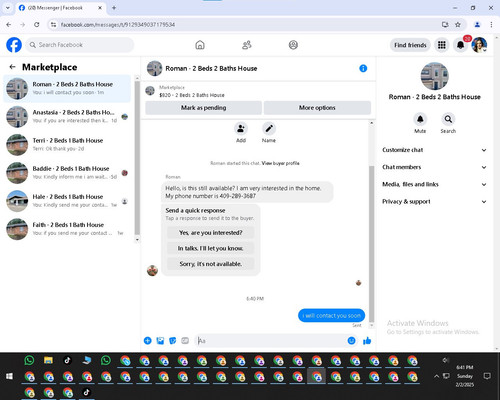This screenshot has width=500, height=400.
Task: Search in conversation using the magnifier icon
Action: tap(448, 119)
